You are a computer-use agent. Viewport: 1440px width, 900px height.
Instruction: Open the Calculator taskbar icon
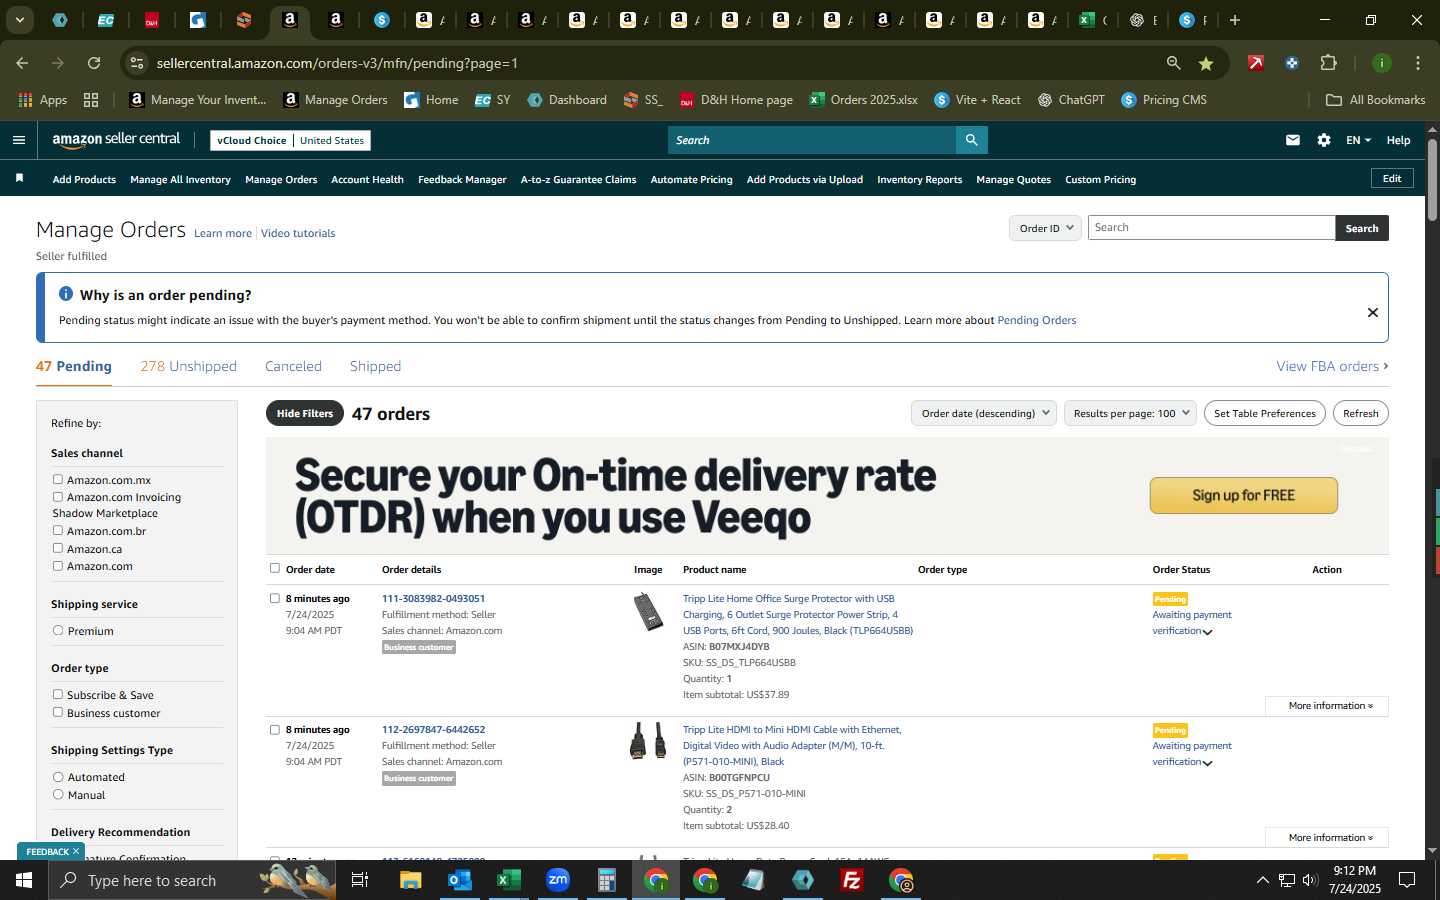coord(606,880)
